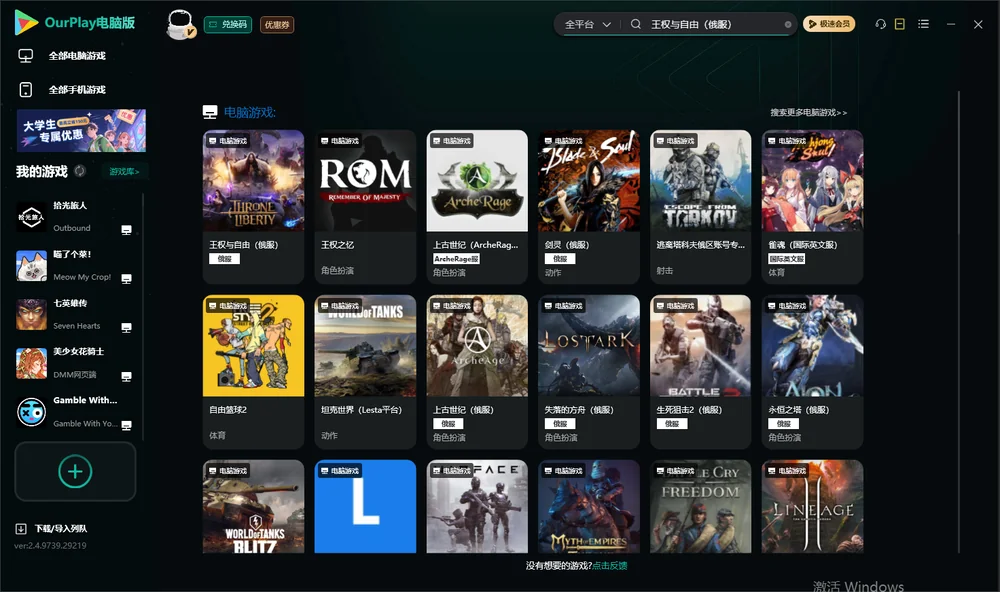Open the 自由篮球2 game card

(253, 371)
